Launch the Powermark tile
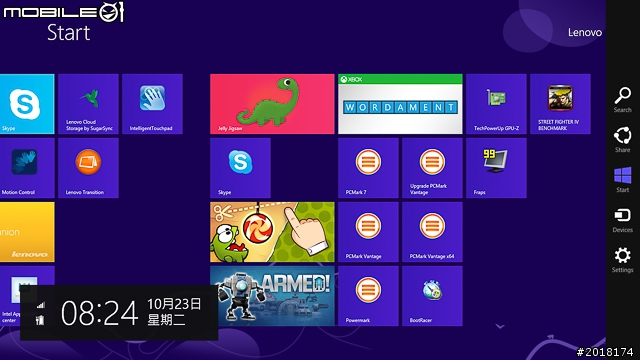The width and height of the screenshot is (640, 360). point(368,296)
